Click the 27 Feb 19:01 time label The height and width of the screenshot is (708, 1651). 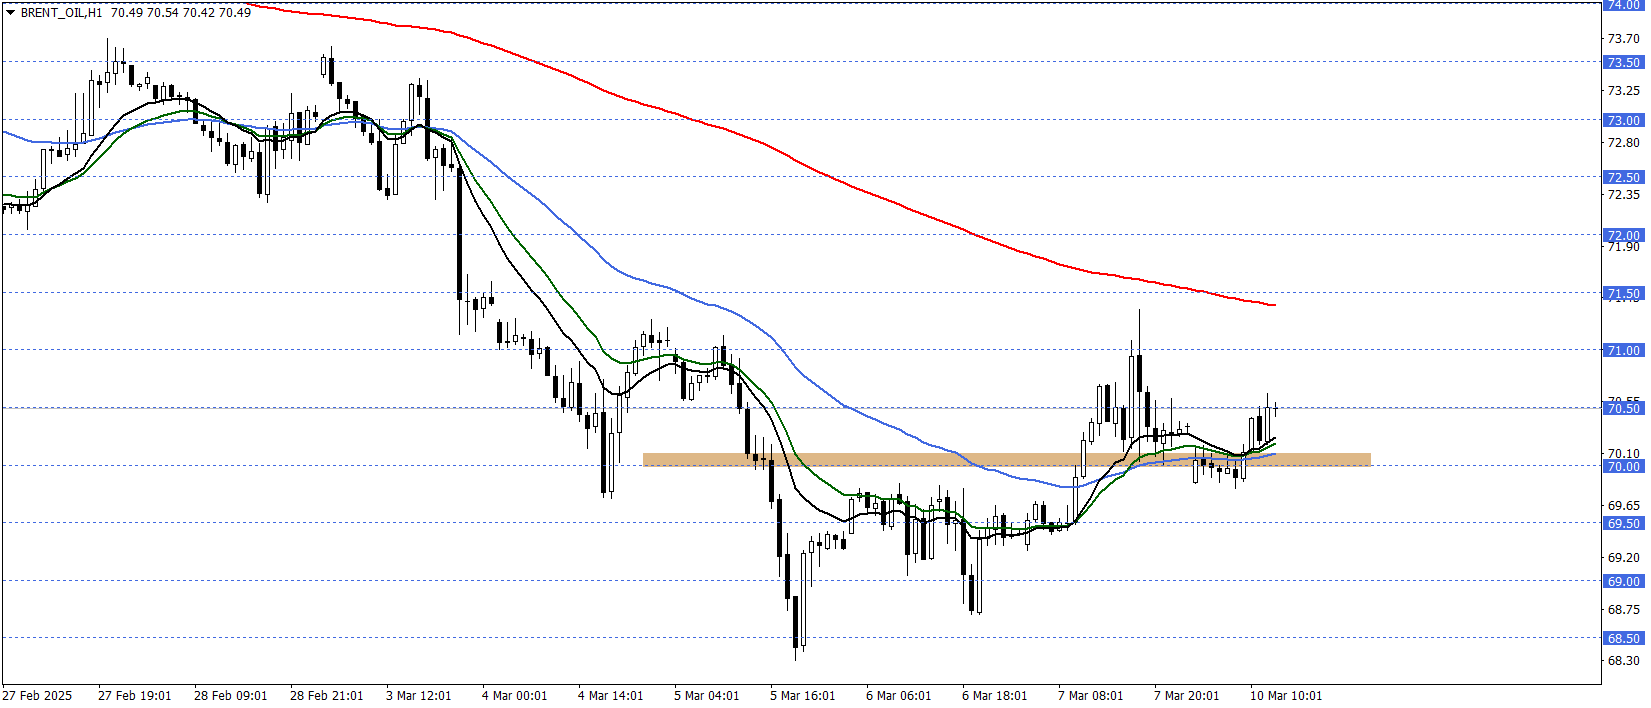click(x=135, y=695)
